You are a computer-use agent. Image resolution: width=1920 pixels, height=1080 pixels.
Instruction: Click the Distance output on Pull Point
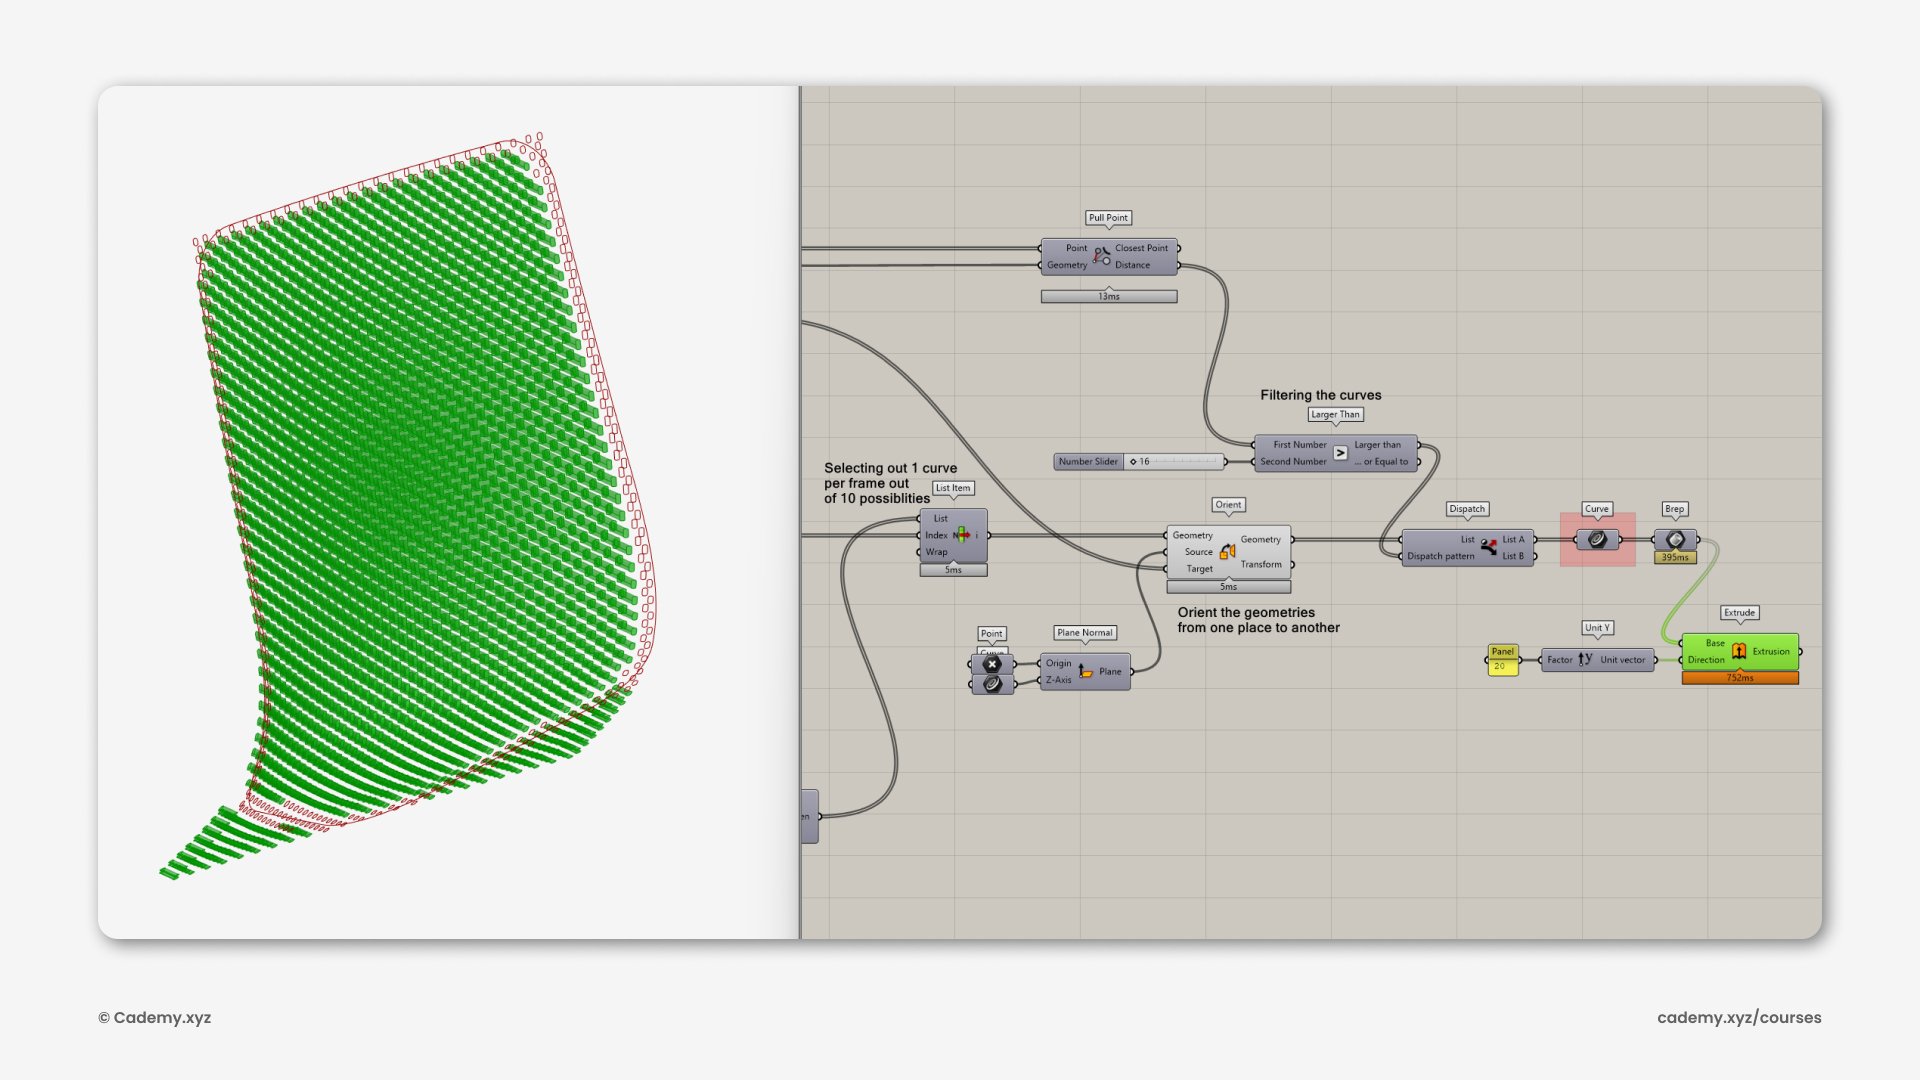(x=1132, y=265)
